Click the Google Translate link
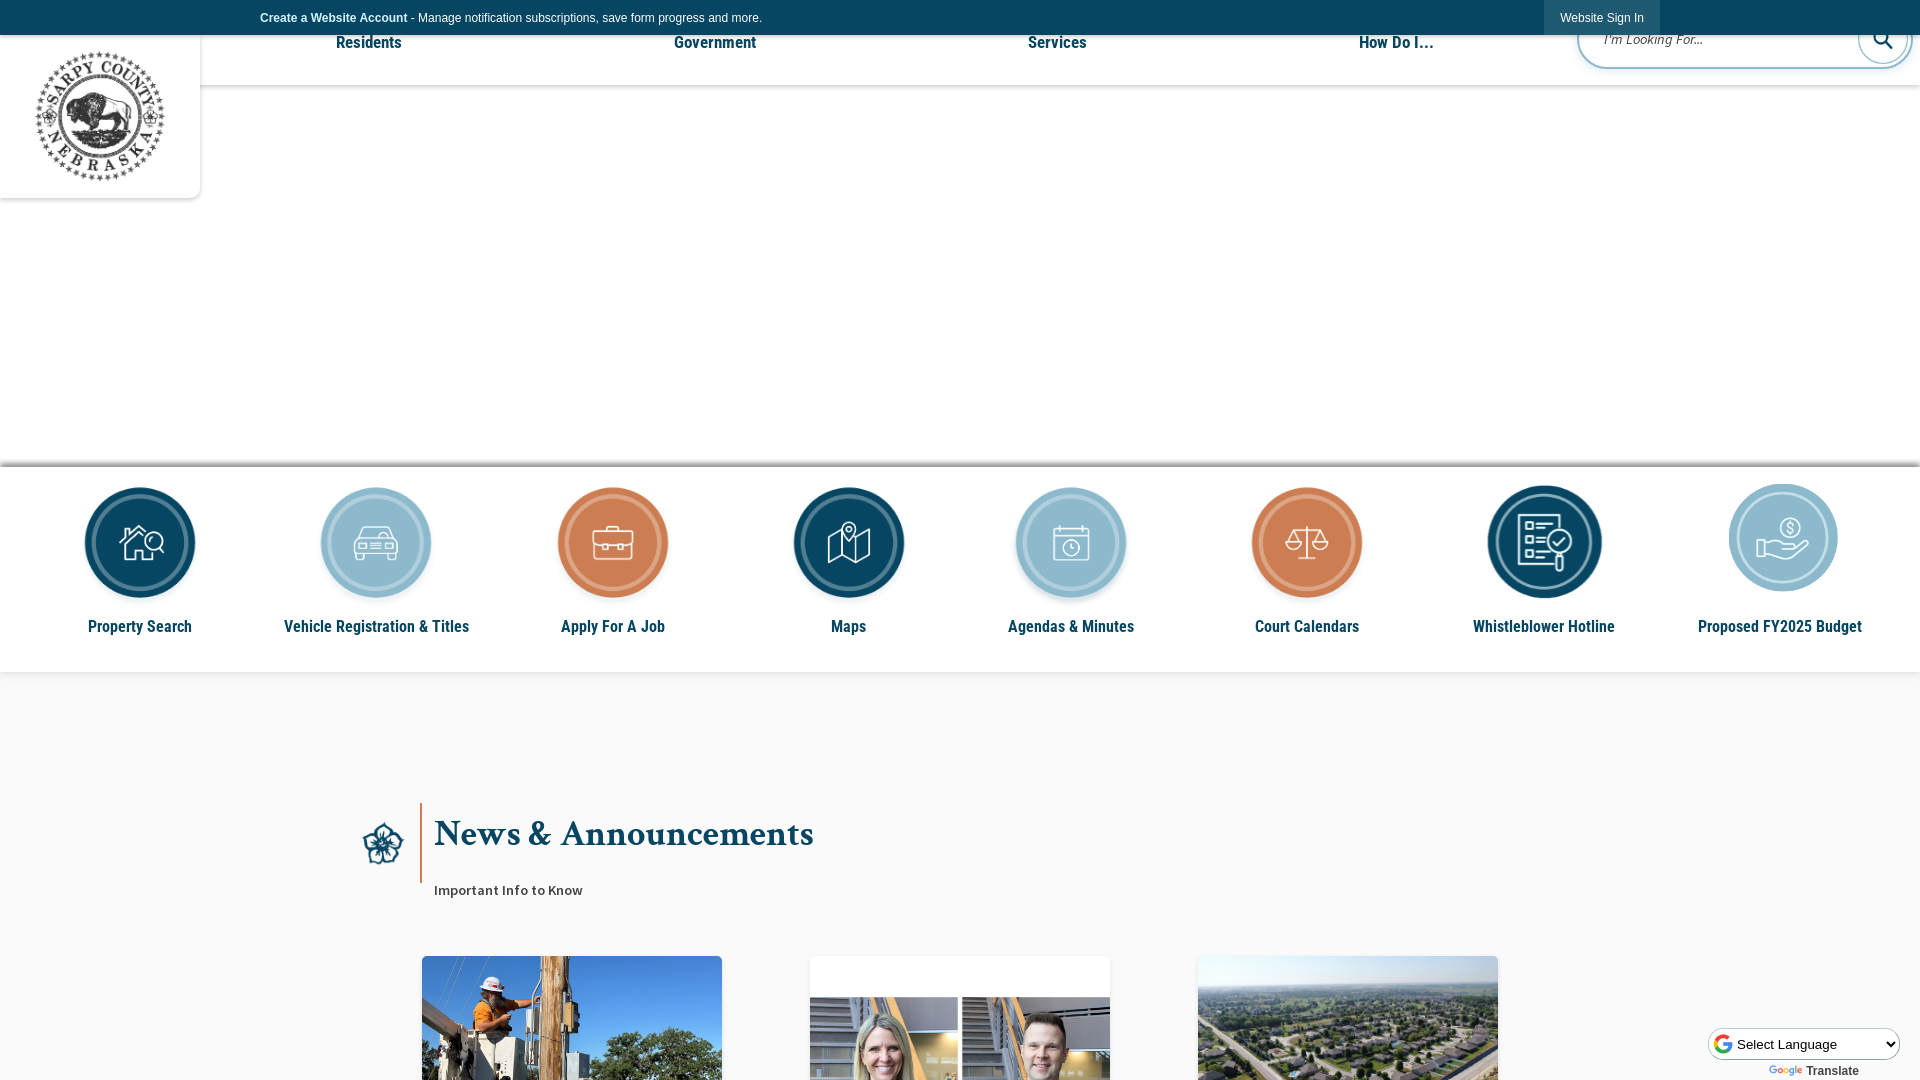This screenshot has height=1080, width=1920. pos(1814,1071)
